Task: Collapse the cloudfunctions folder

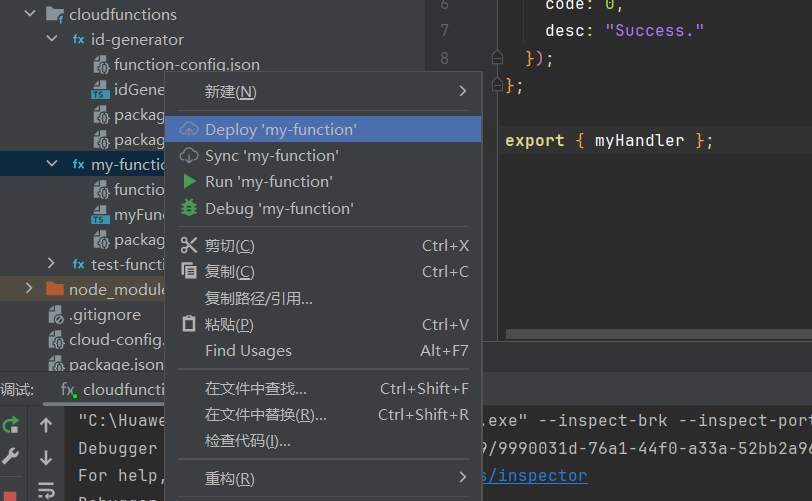Action: pyautogui.click(x=30, y=13)
